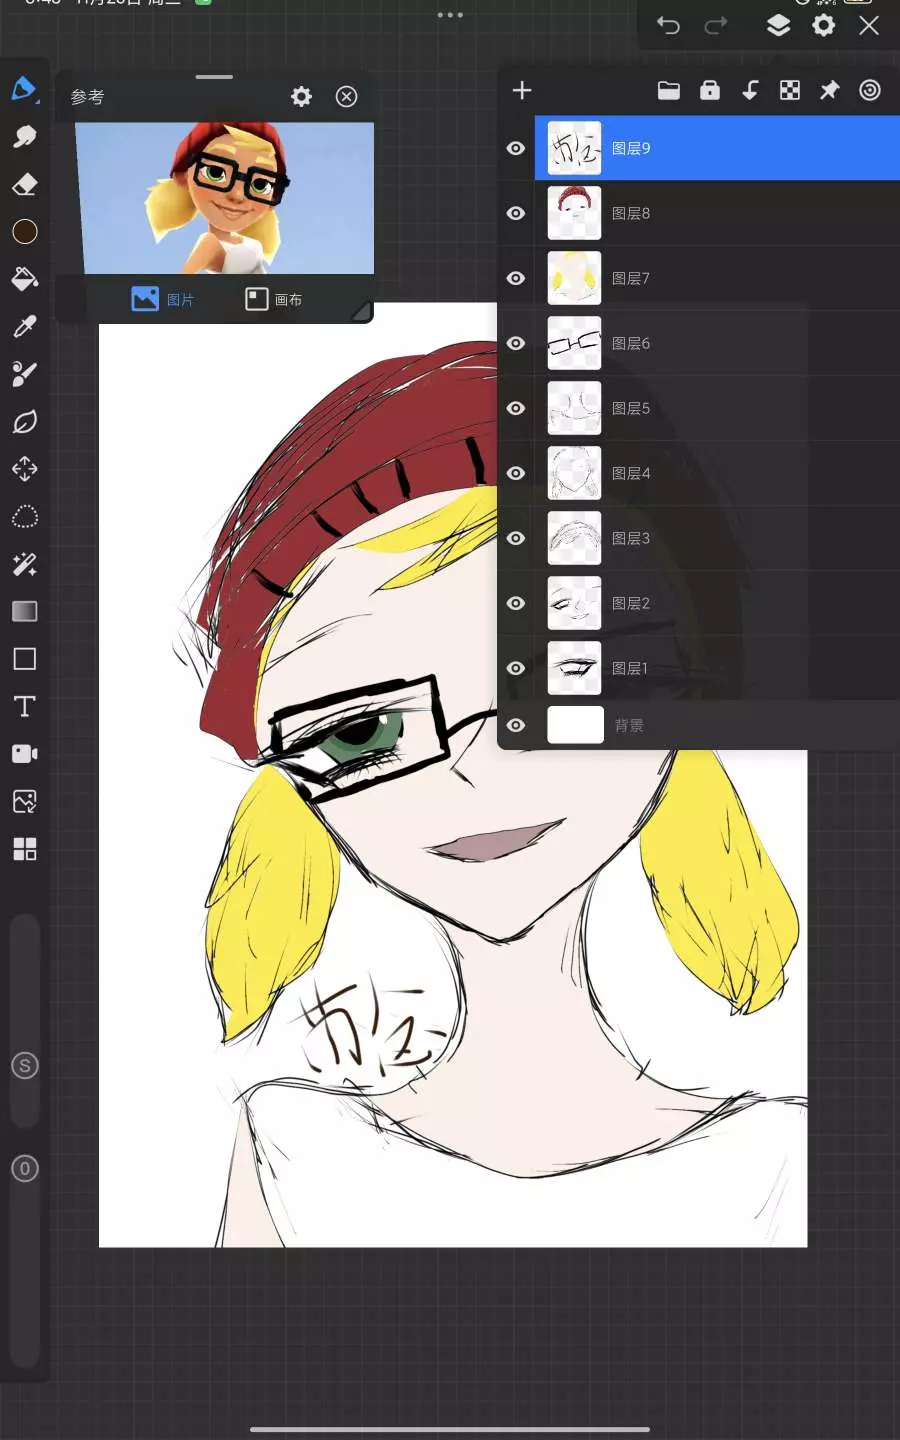Image resolution: width=900 pixels, height=1440 pixels.
Task: Hide layer 图层2
Action: point(516,603)
